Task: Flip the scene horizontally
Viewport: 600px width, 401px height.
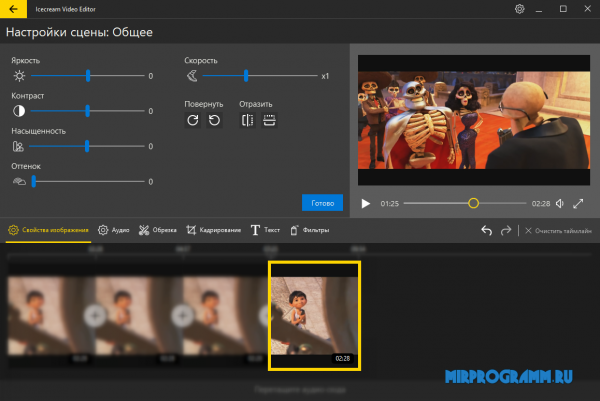Action: (248, 120)
